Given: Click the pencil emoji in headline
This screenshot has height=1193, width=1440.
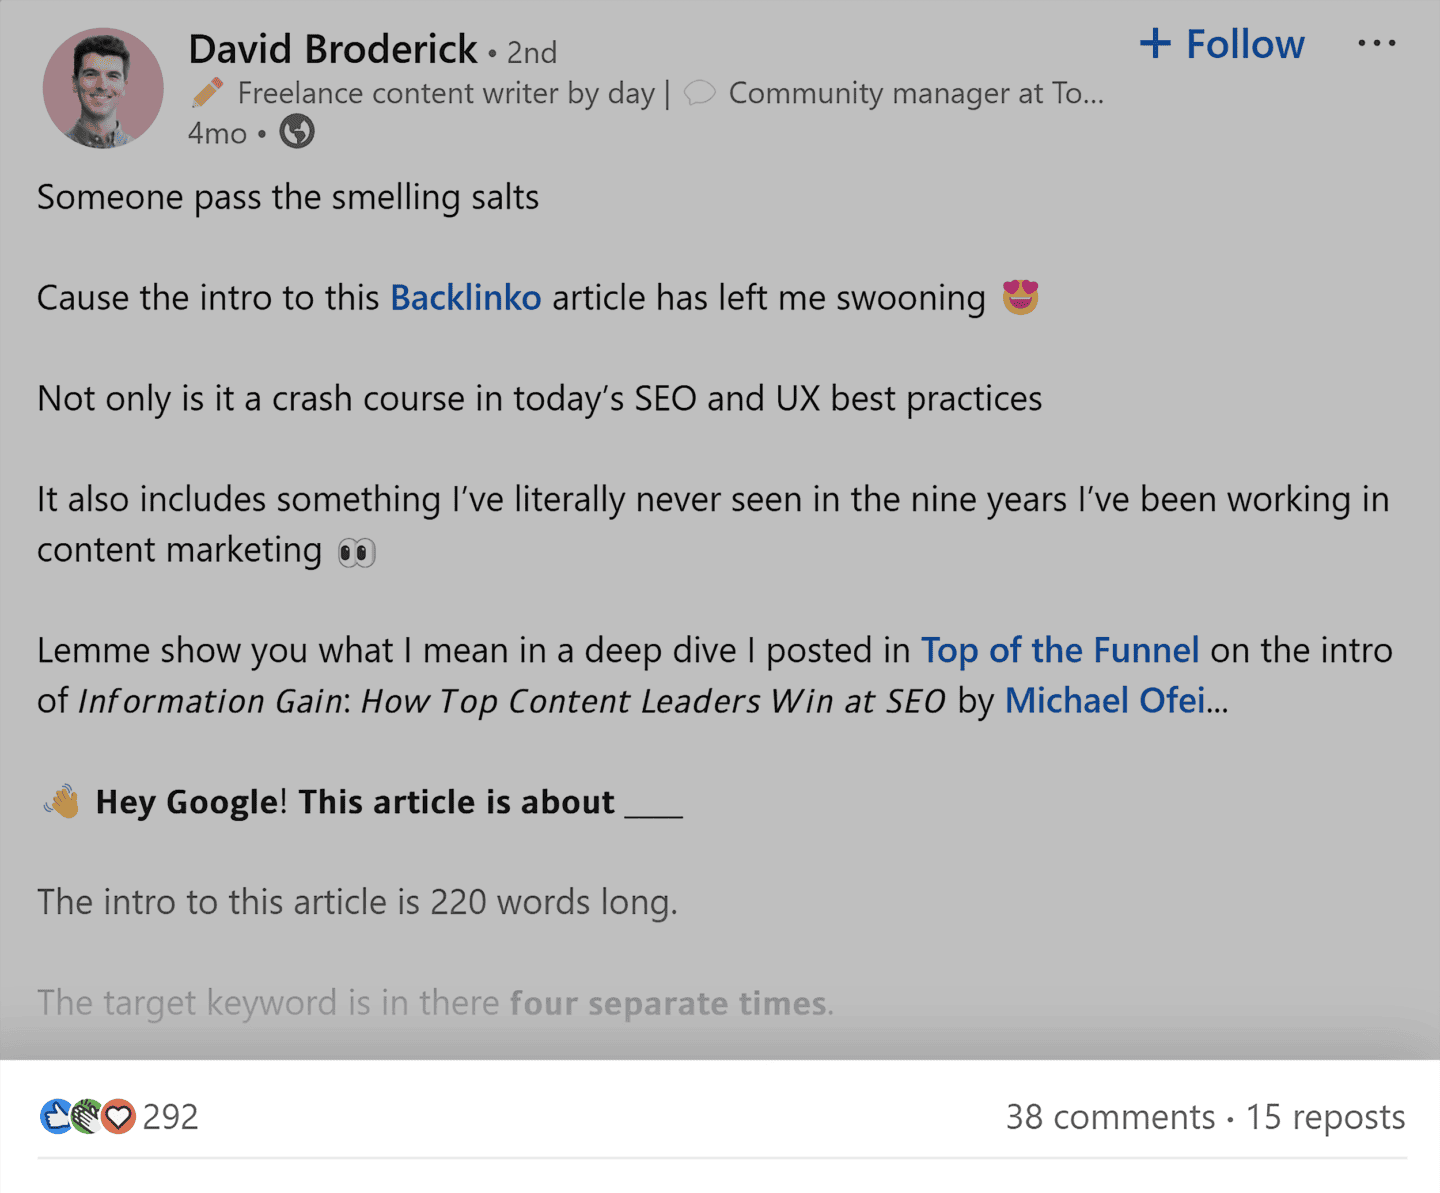Looking at the screenshot, I should tap(208, 93).
